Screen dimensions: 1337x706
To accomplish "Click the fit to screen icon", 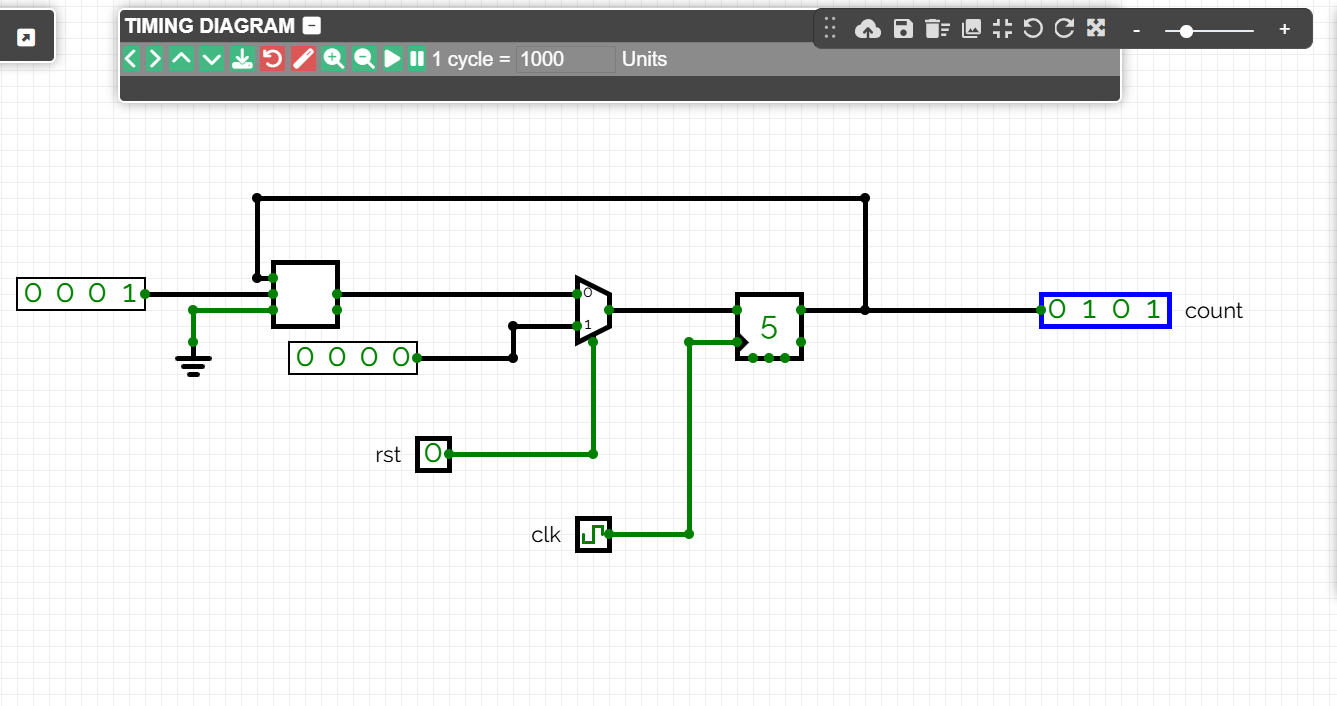I will 1002,29.
